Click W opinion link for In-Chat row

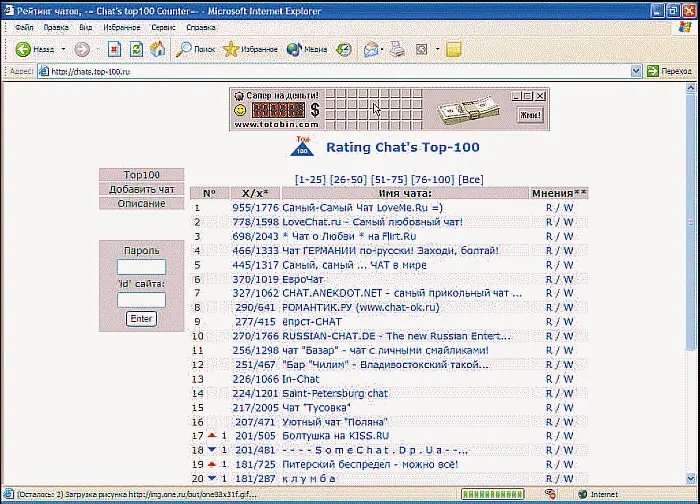tap(568, 379)
